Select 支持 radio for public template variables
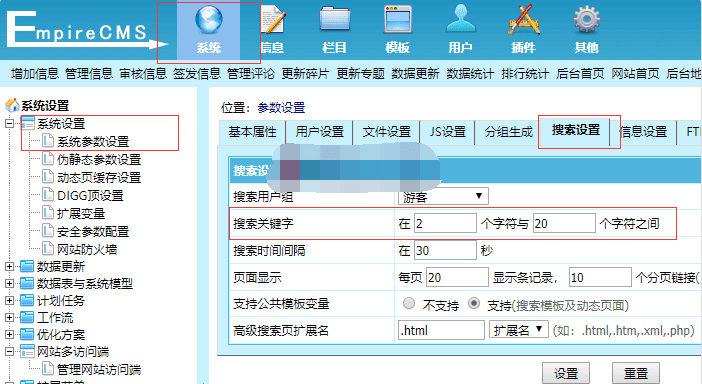The image size is (702, 384). point(474,304)
